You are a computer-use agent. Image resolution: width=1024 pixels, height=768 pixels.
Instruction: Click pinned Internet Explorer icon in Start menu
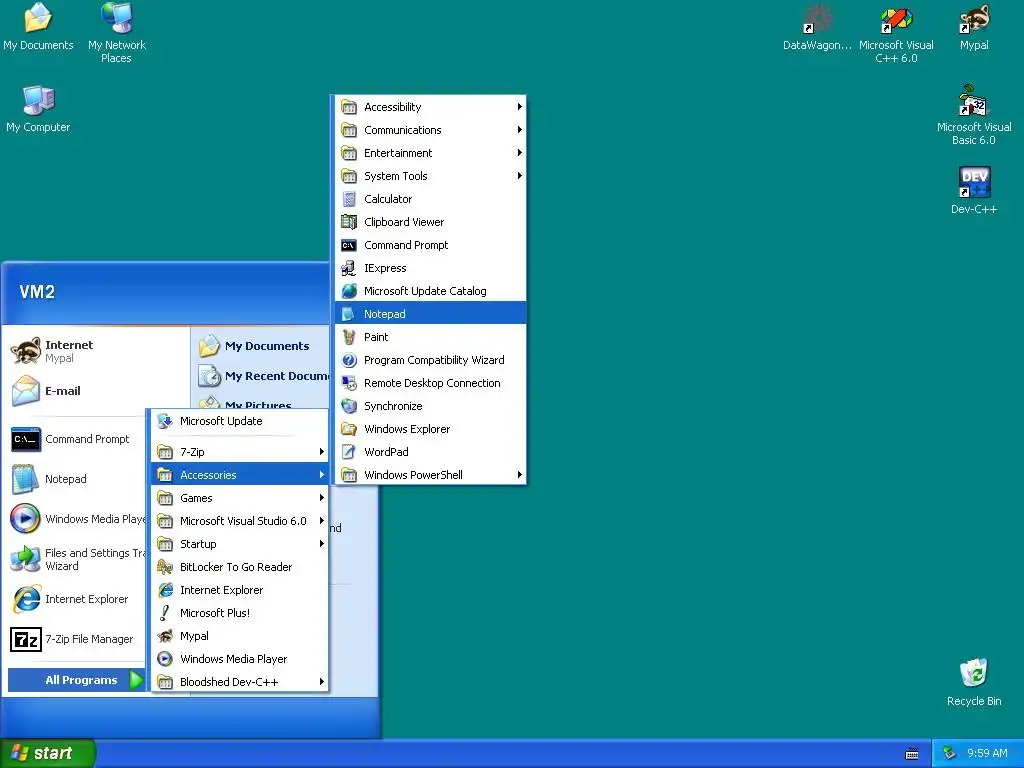coord(26,599)
